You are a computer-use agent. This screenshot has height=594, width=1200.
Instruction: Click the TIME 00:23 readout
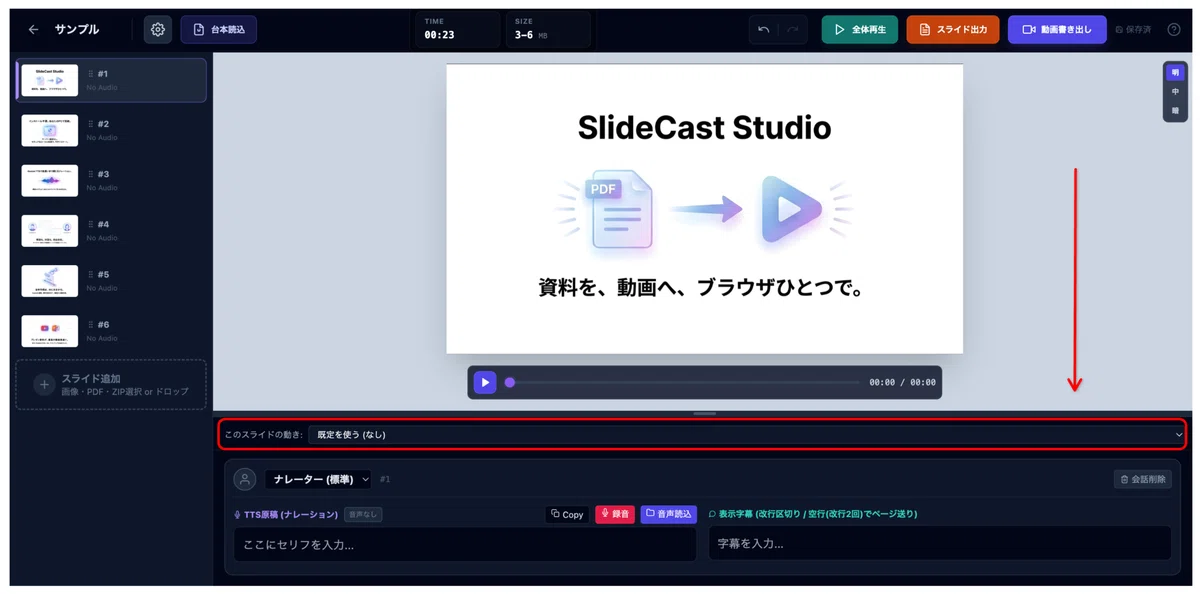[x=456, y=30]
